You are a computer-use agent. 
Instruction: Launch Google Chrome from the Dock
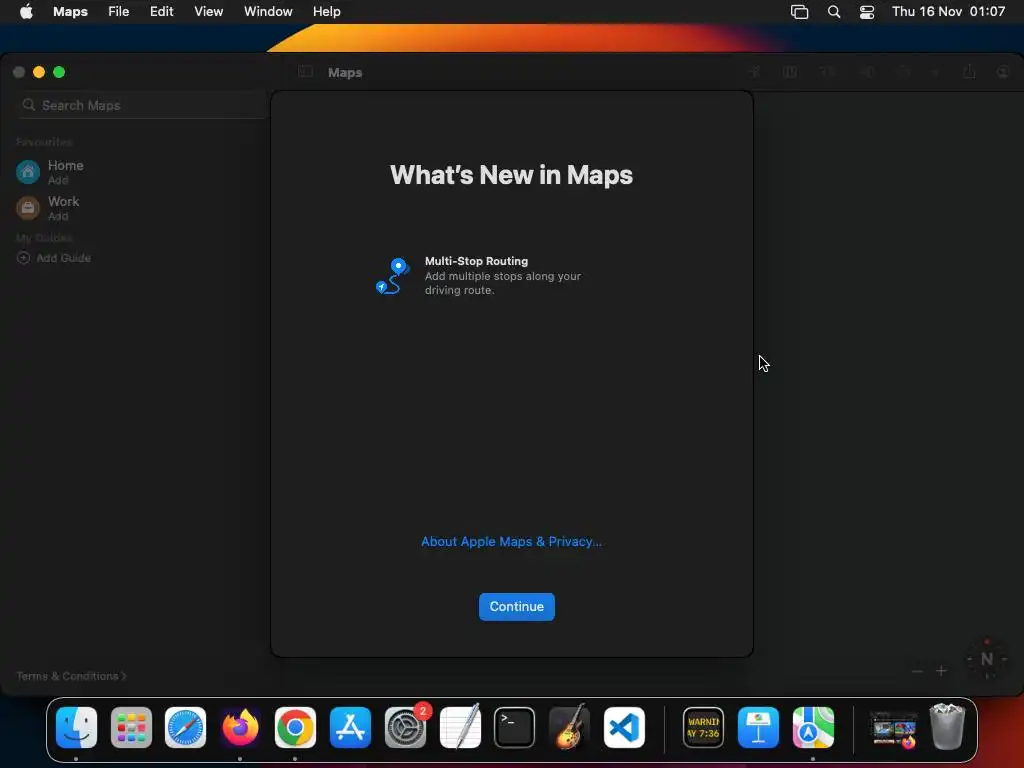tap(295, 728)
